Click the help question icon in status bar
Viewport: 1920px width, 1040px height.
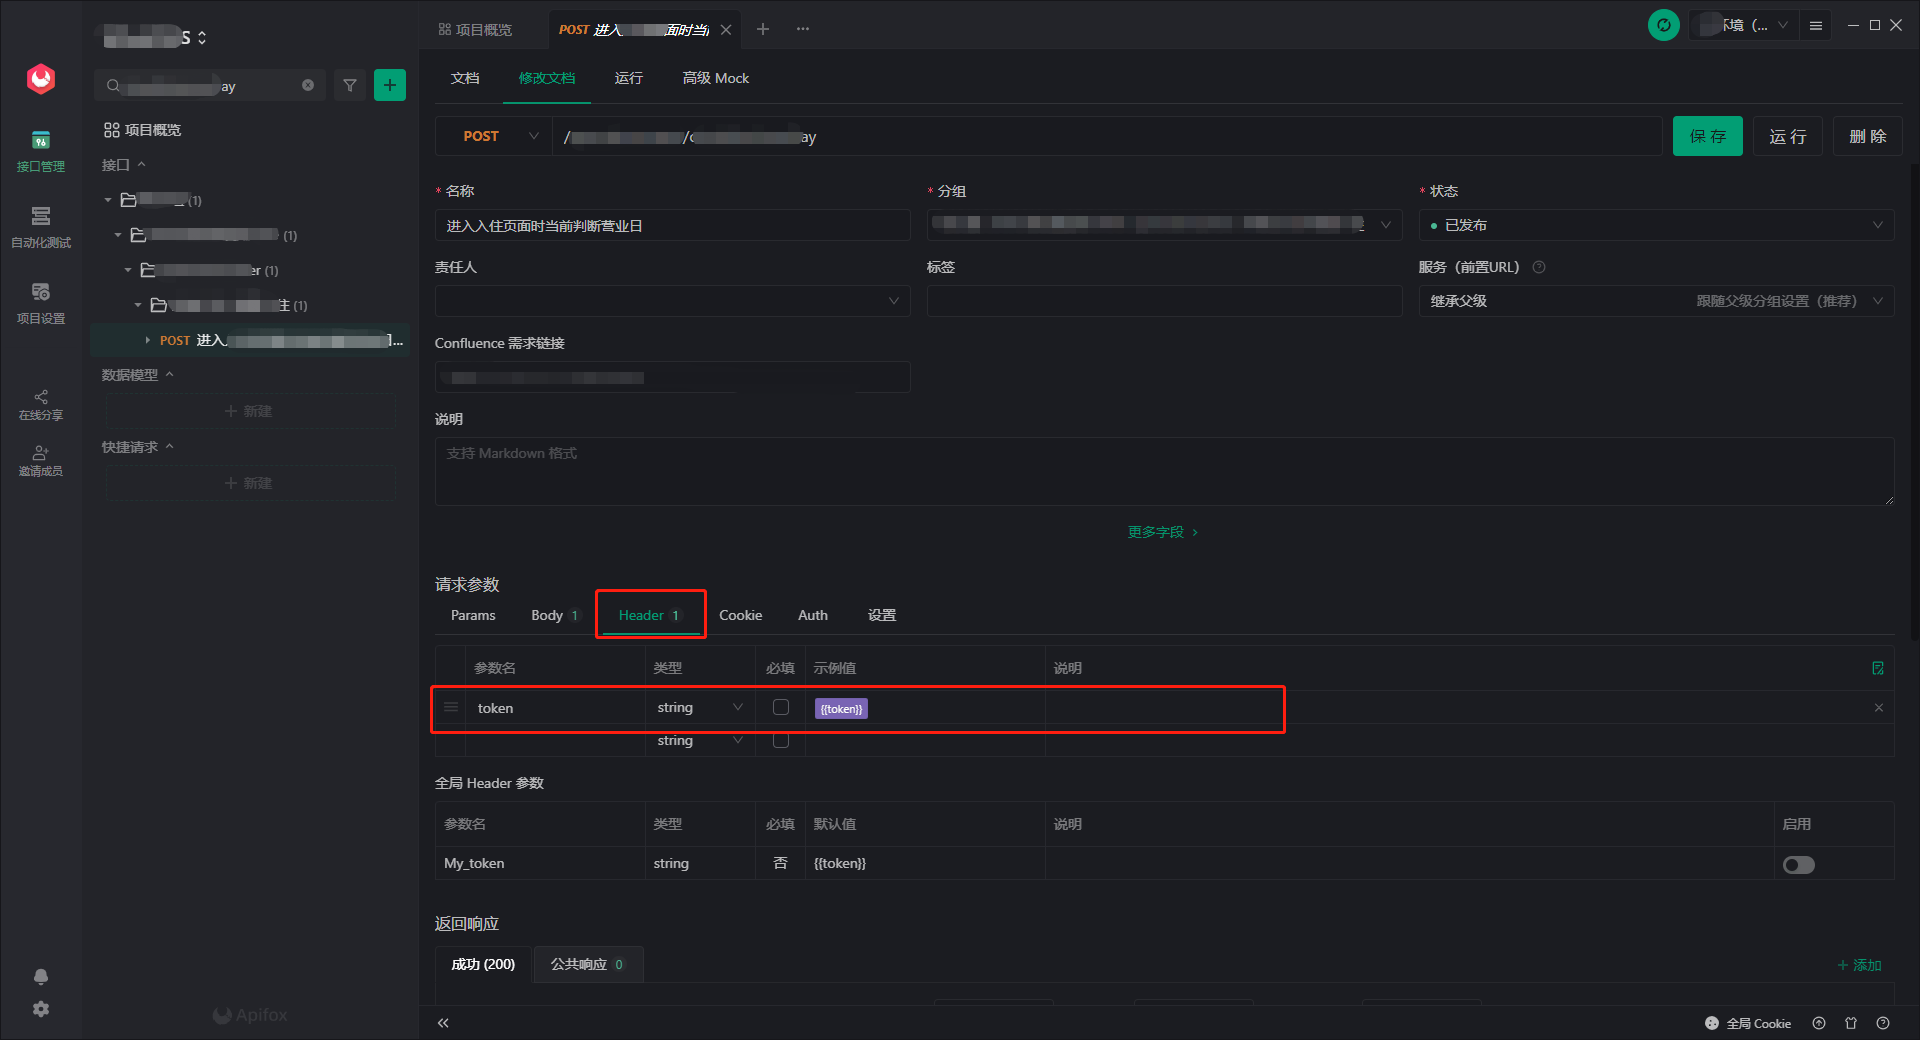tap(1883, 1023)
